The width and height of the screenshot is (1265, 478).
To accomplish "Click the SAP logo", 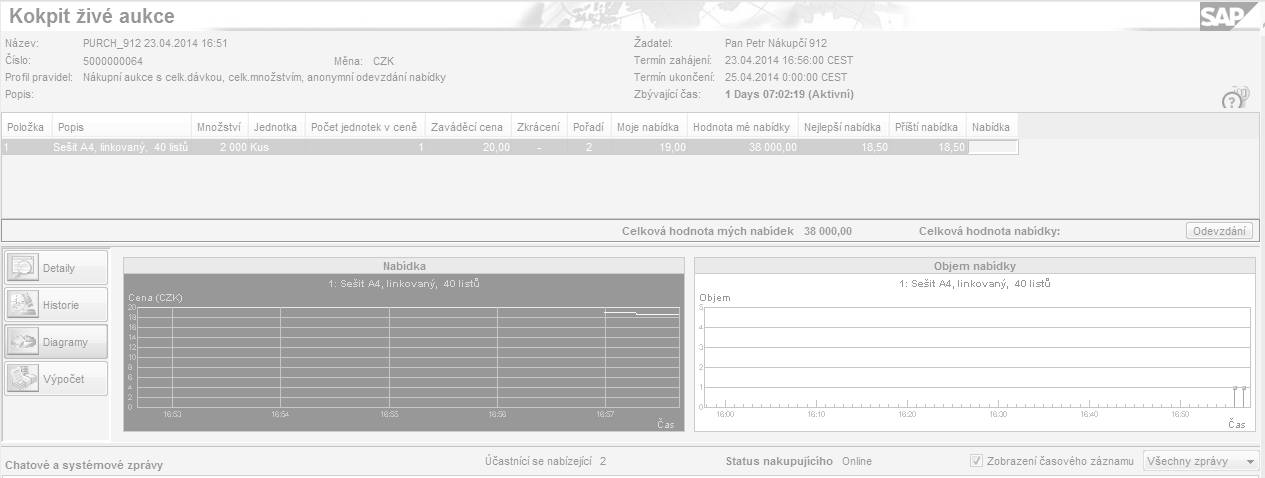I will tap(1227, 16).
